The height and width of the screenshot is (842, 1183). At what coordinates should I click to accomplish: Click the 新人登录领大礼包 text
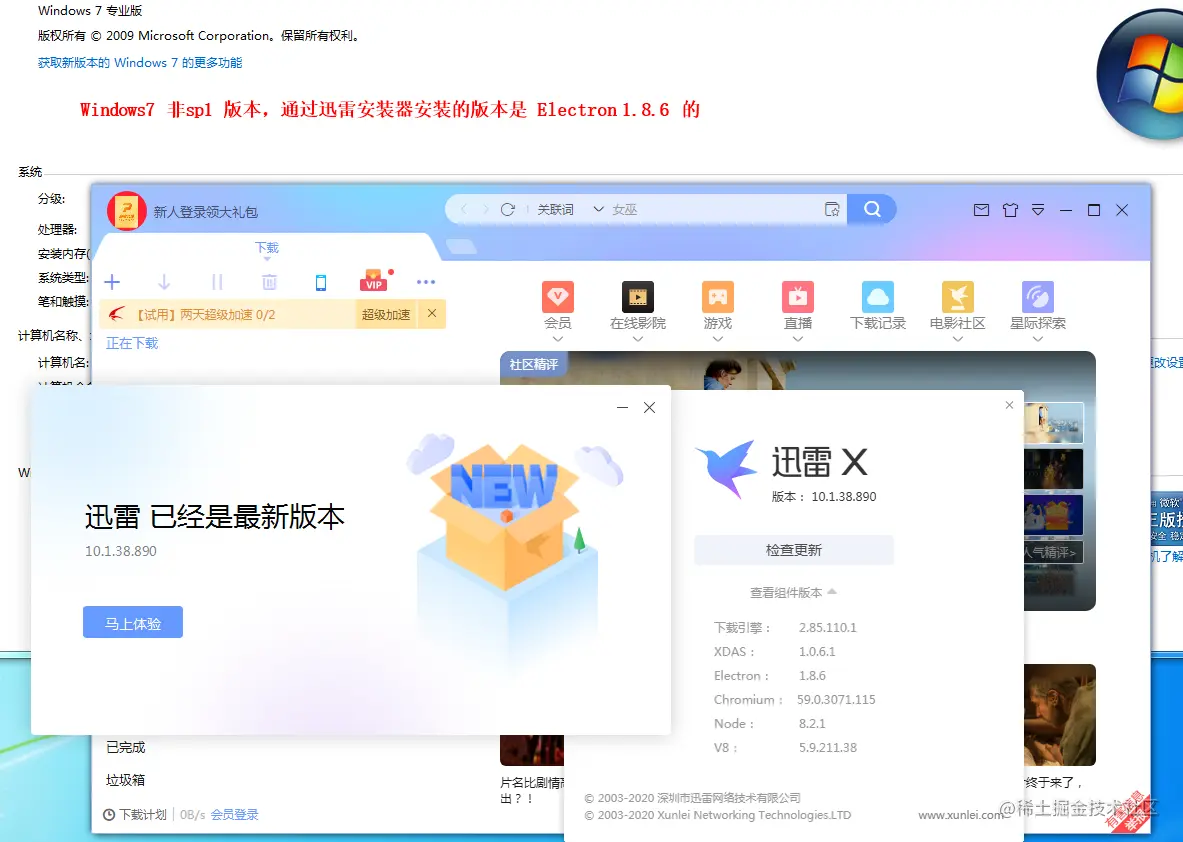(206, 212)
